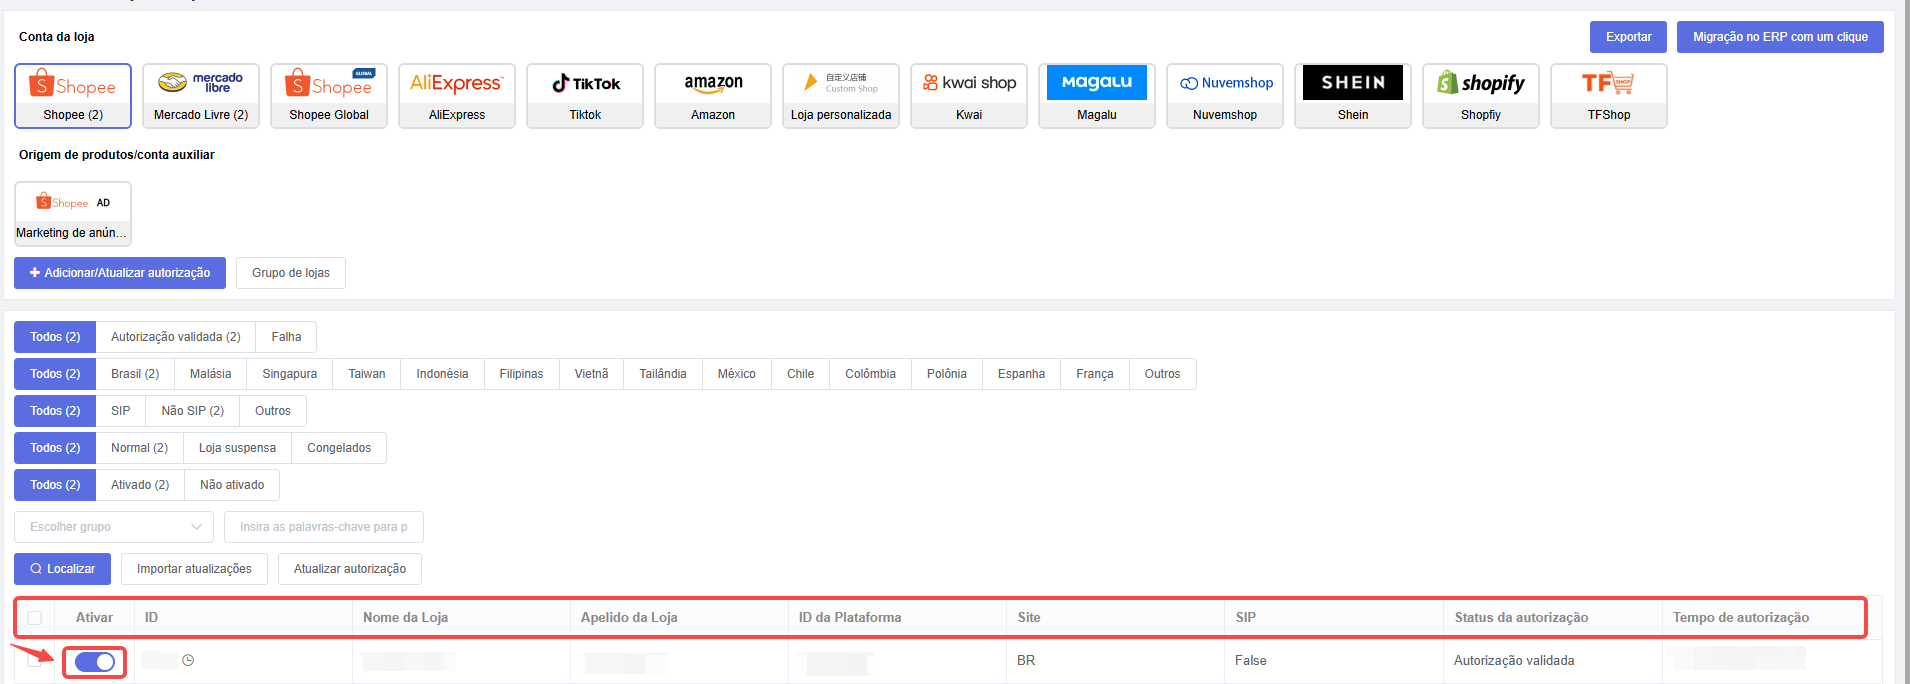Filter by Espanha site
1910x684 pixels.
point(1022,374)
